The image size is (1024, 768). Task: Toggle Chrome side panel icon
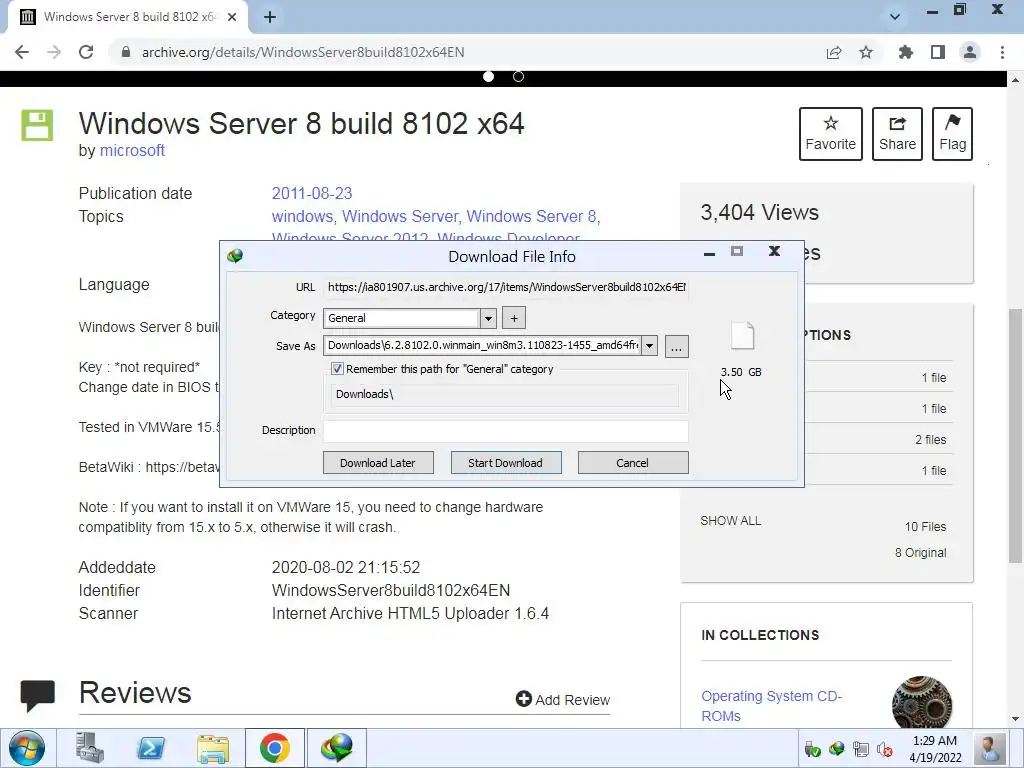click(x=938, y=52)
